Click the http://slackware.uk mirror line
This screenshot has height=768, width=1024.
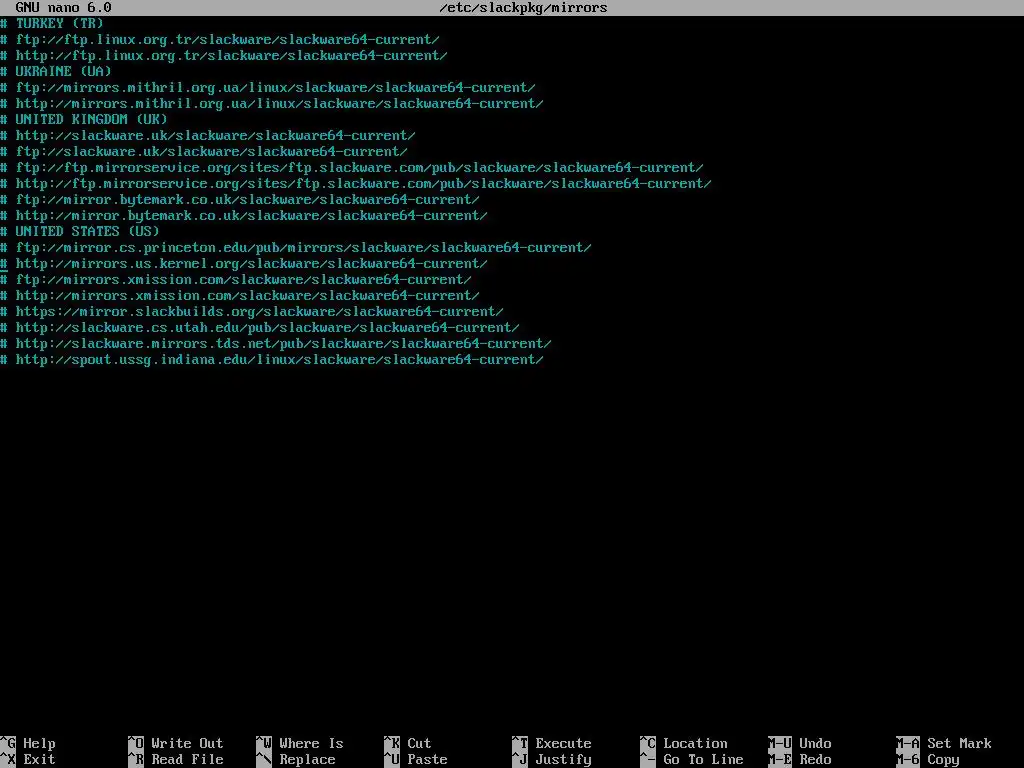click(x=208, y=135)
